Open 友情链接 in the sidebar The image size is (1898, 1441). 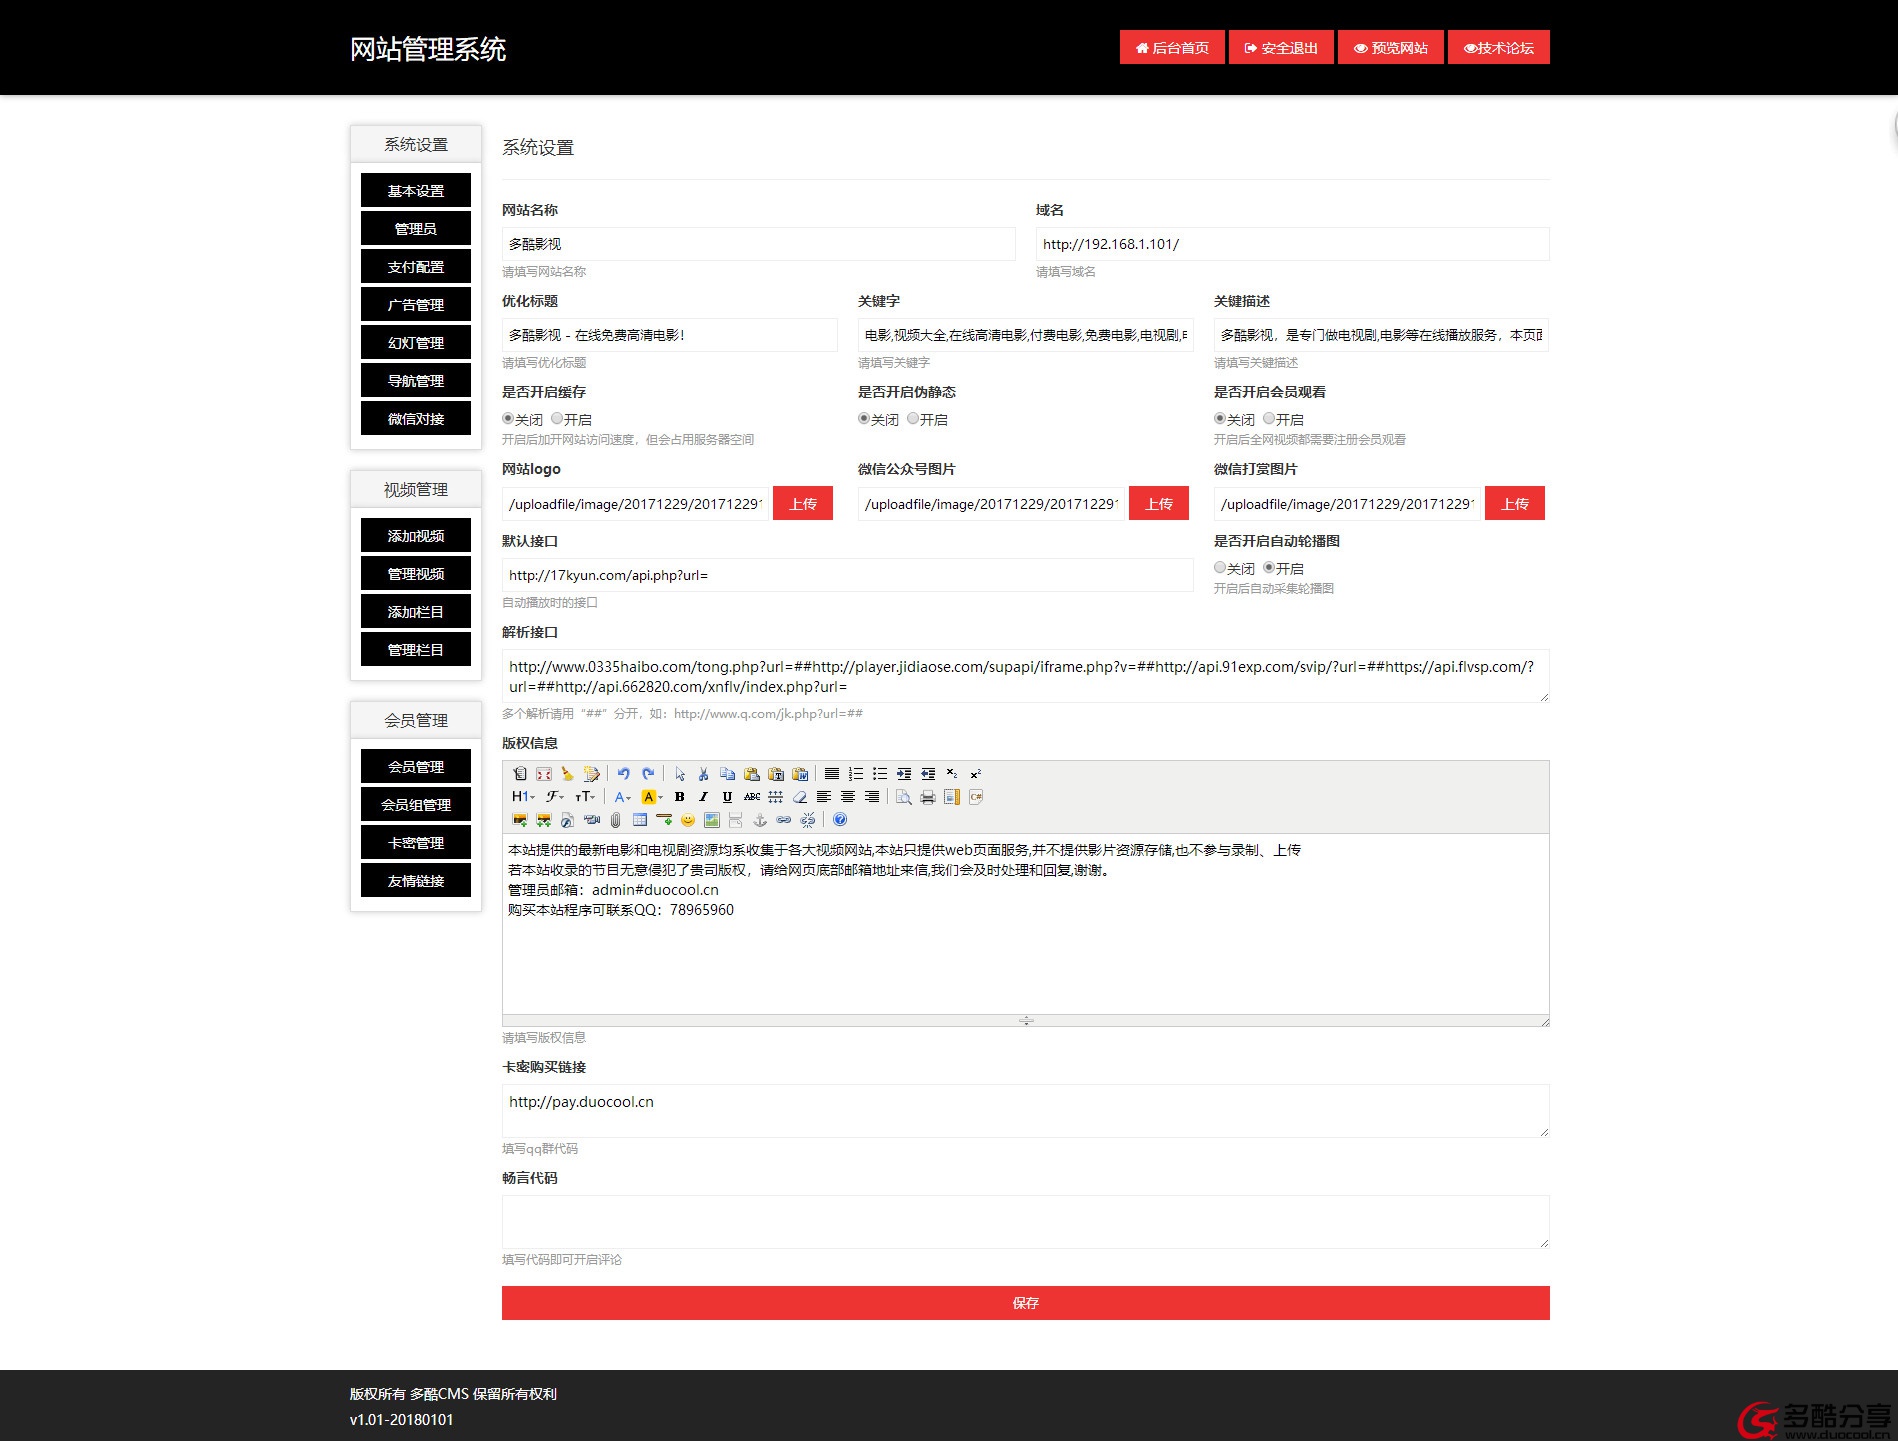tap(416, 881)
